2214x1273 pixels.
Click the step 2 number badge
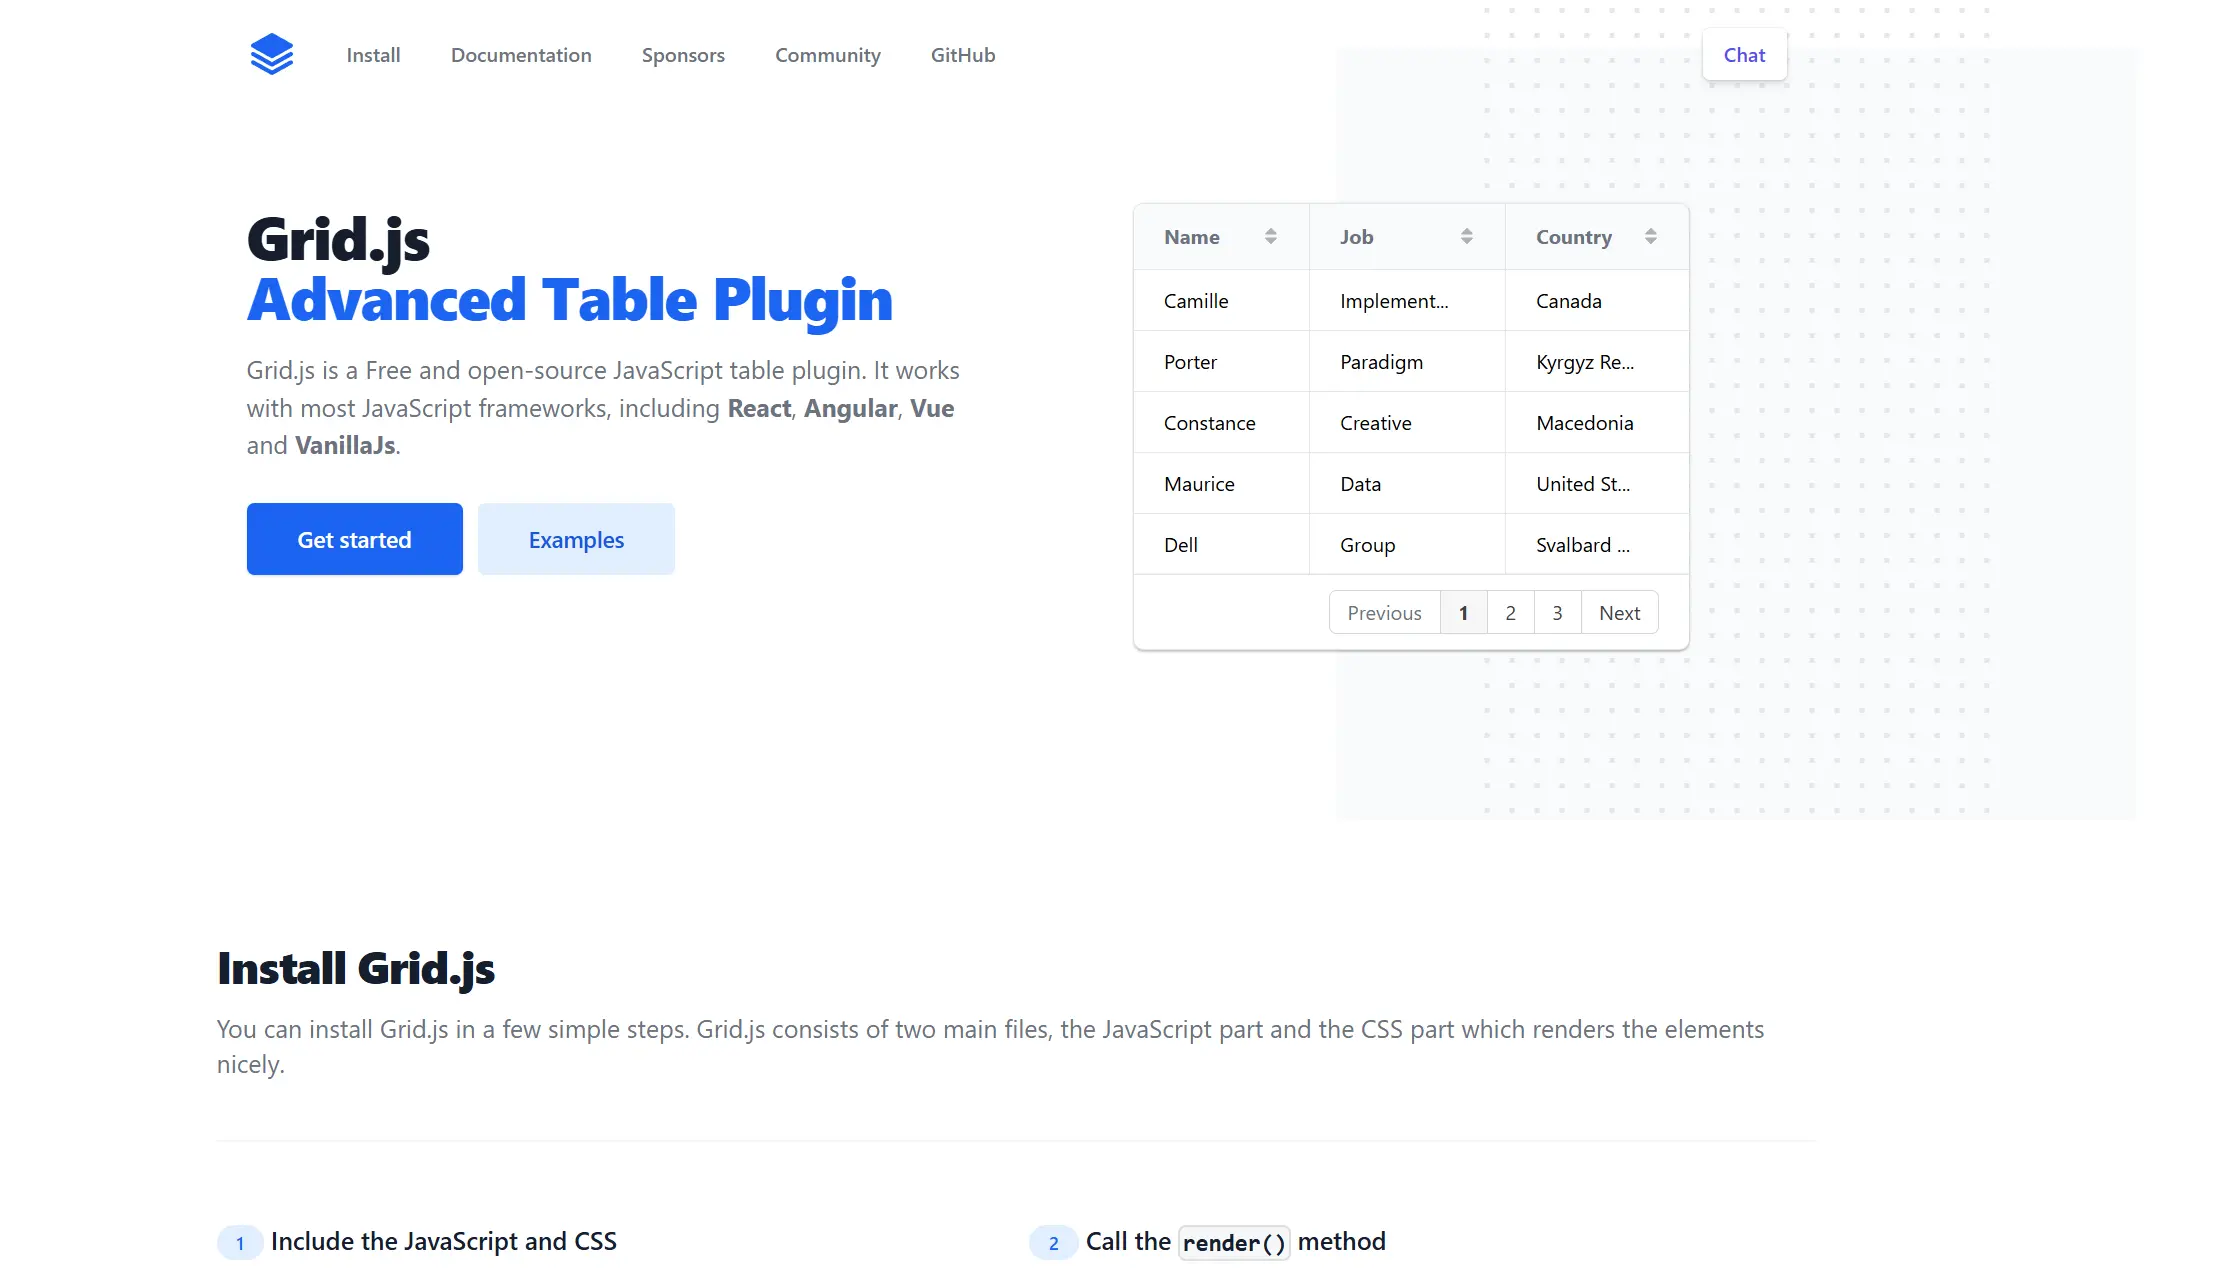click(1053, 1242)
